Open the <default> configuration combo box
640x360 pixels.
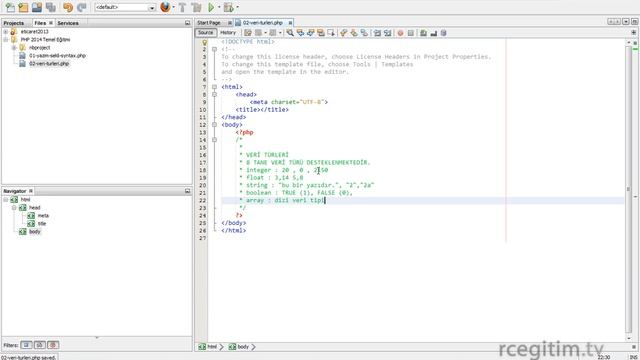coord(125,7)
